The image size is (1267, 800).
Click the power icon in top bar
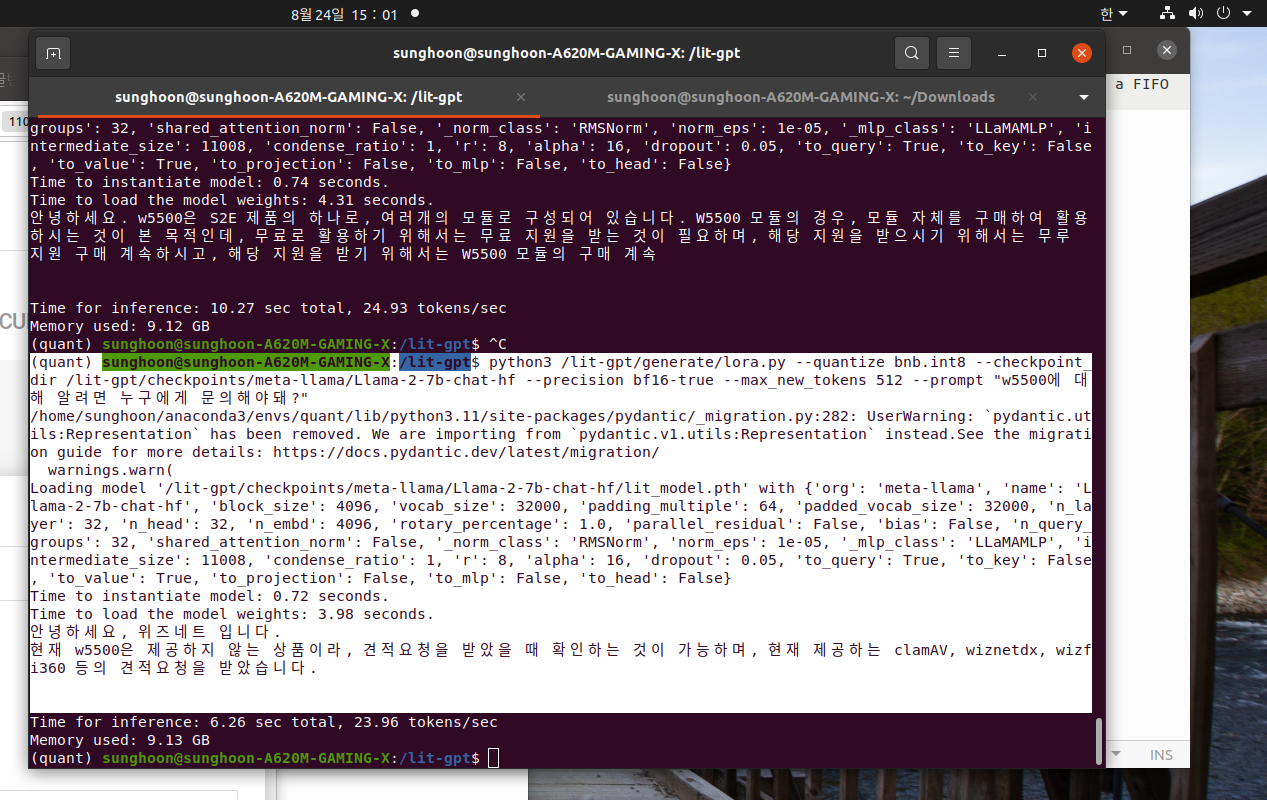tap(1222, 14)
